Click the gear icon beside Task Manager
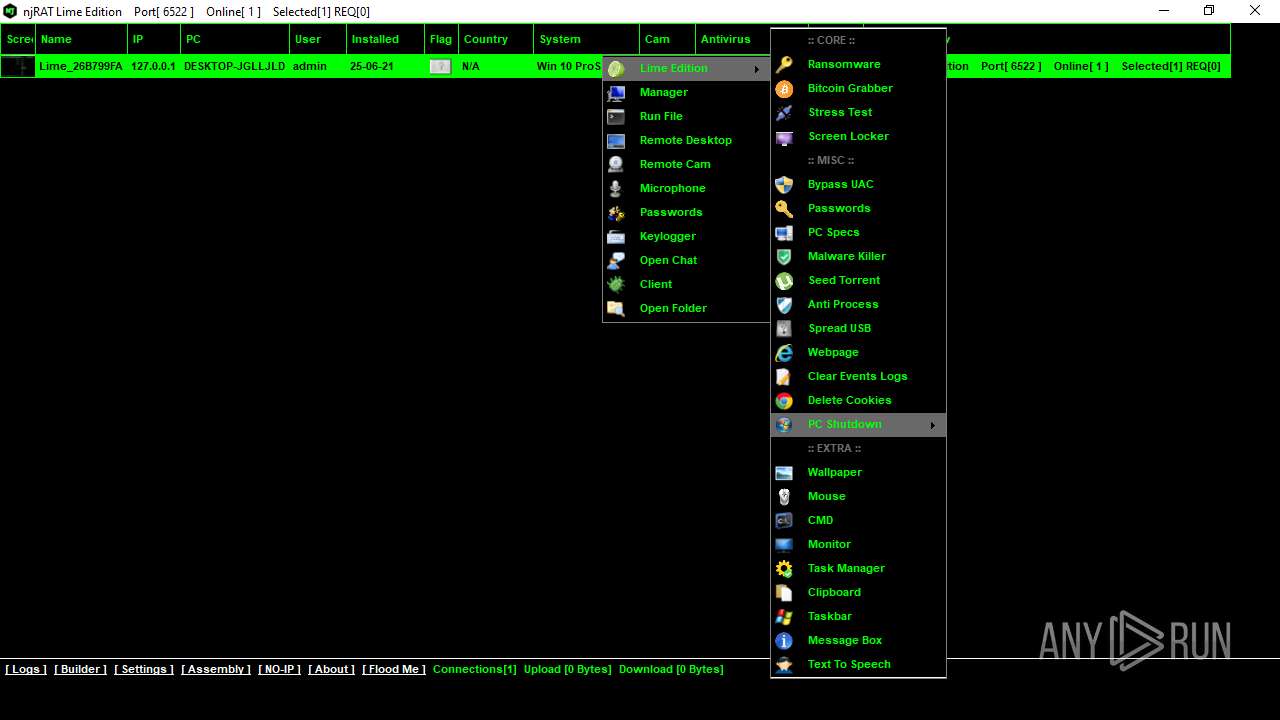The image size is (1280, 720). pos(785,568)
